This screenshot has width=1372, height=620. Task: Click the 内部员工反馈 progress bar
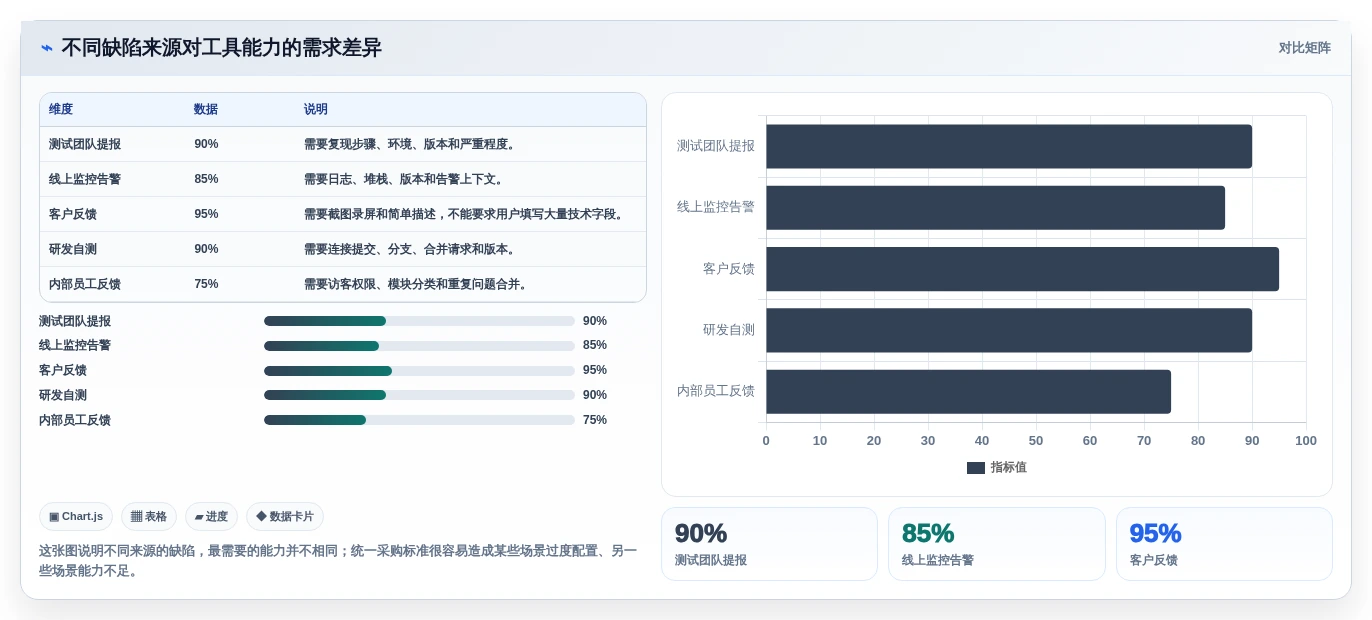pyautogui.click(x=419, y=420)
